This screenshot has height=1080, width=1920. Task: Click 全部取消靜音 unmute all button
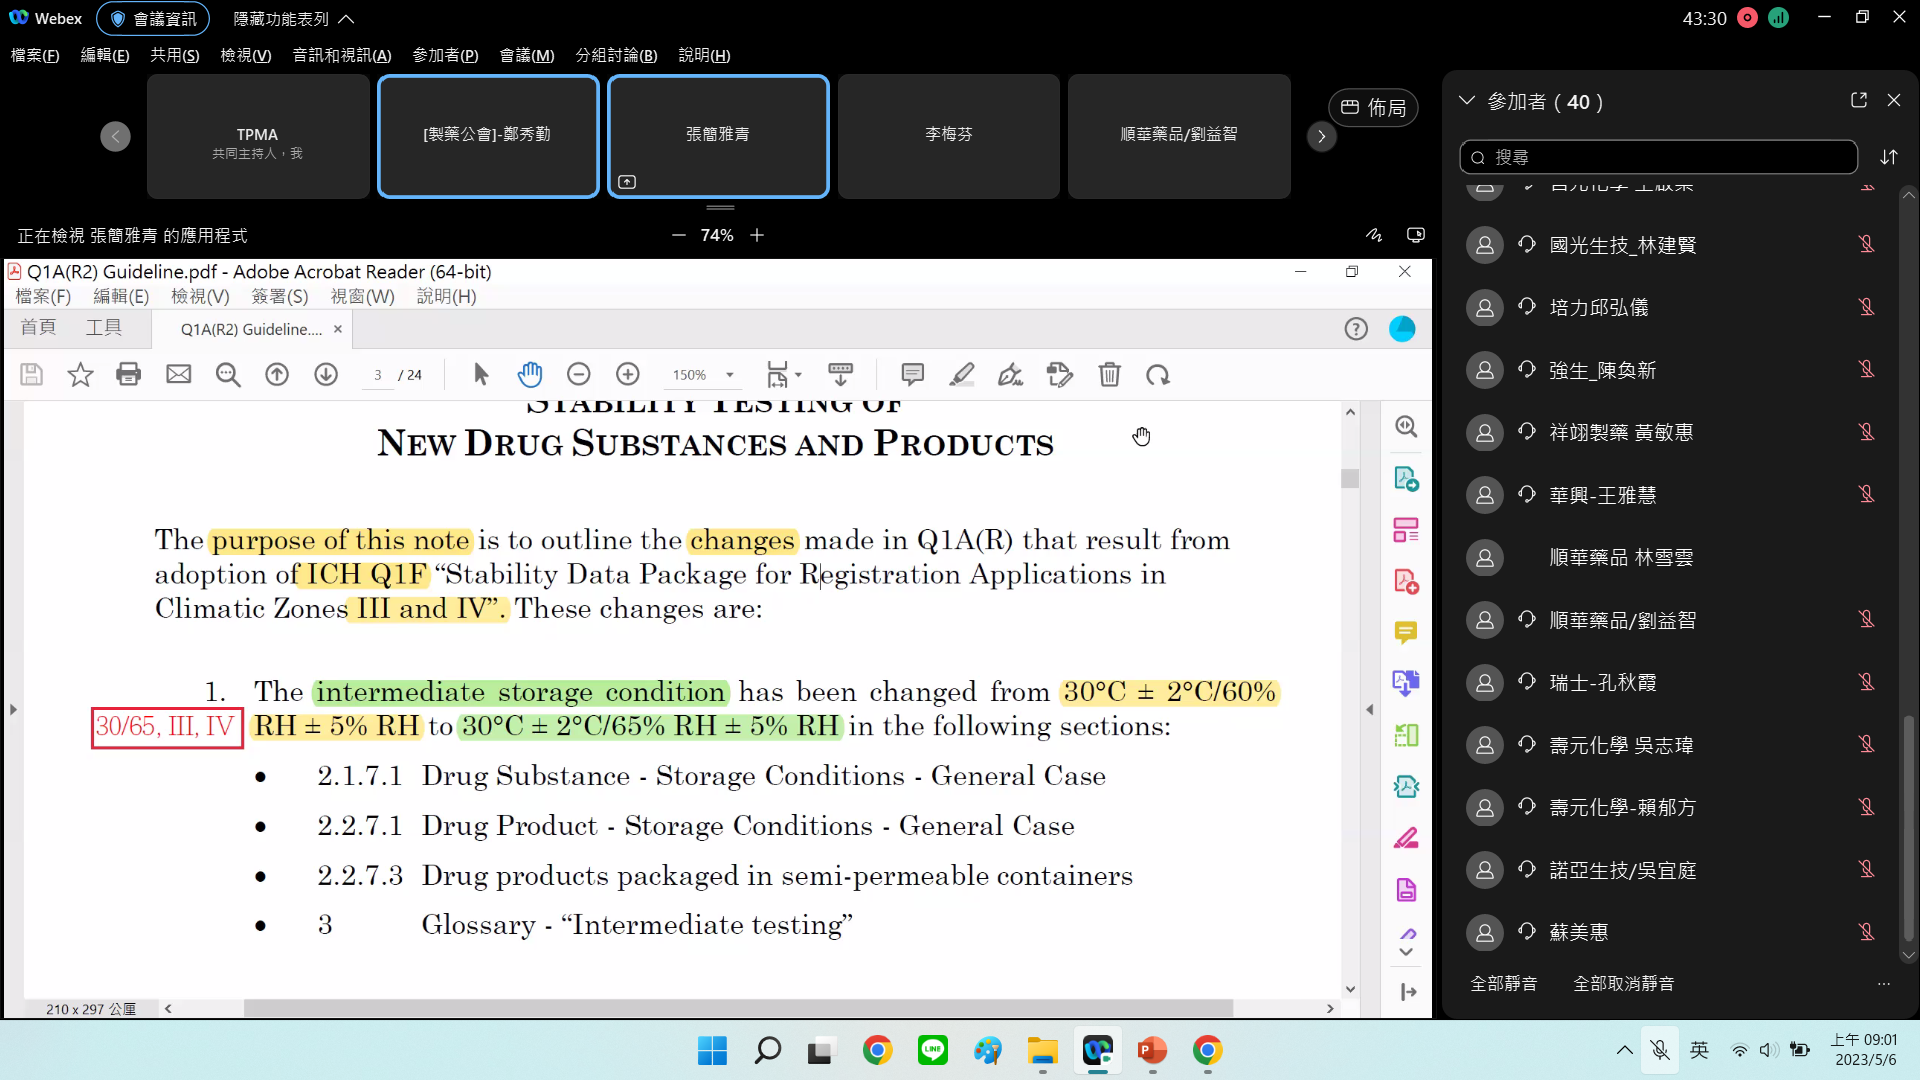[1623, 983]
